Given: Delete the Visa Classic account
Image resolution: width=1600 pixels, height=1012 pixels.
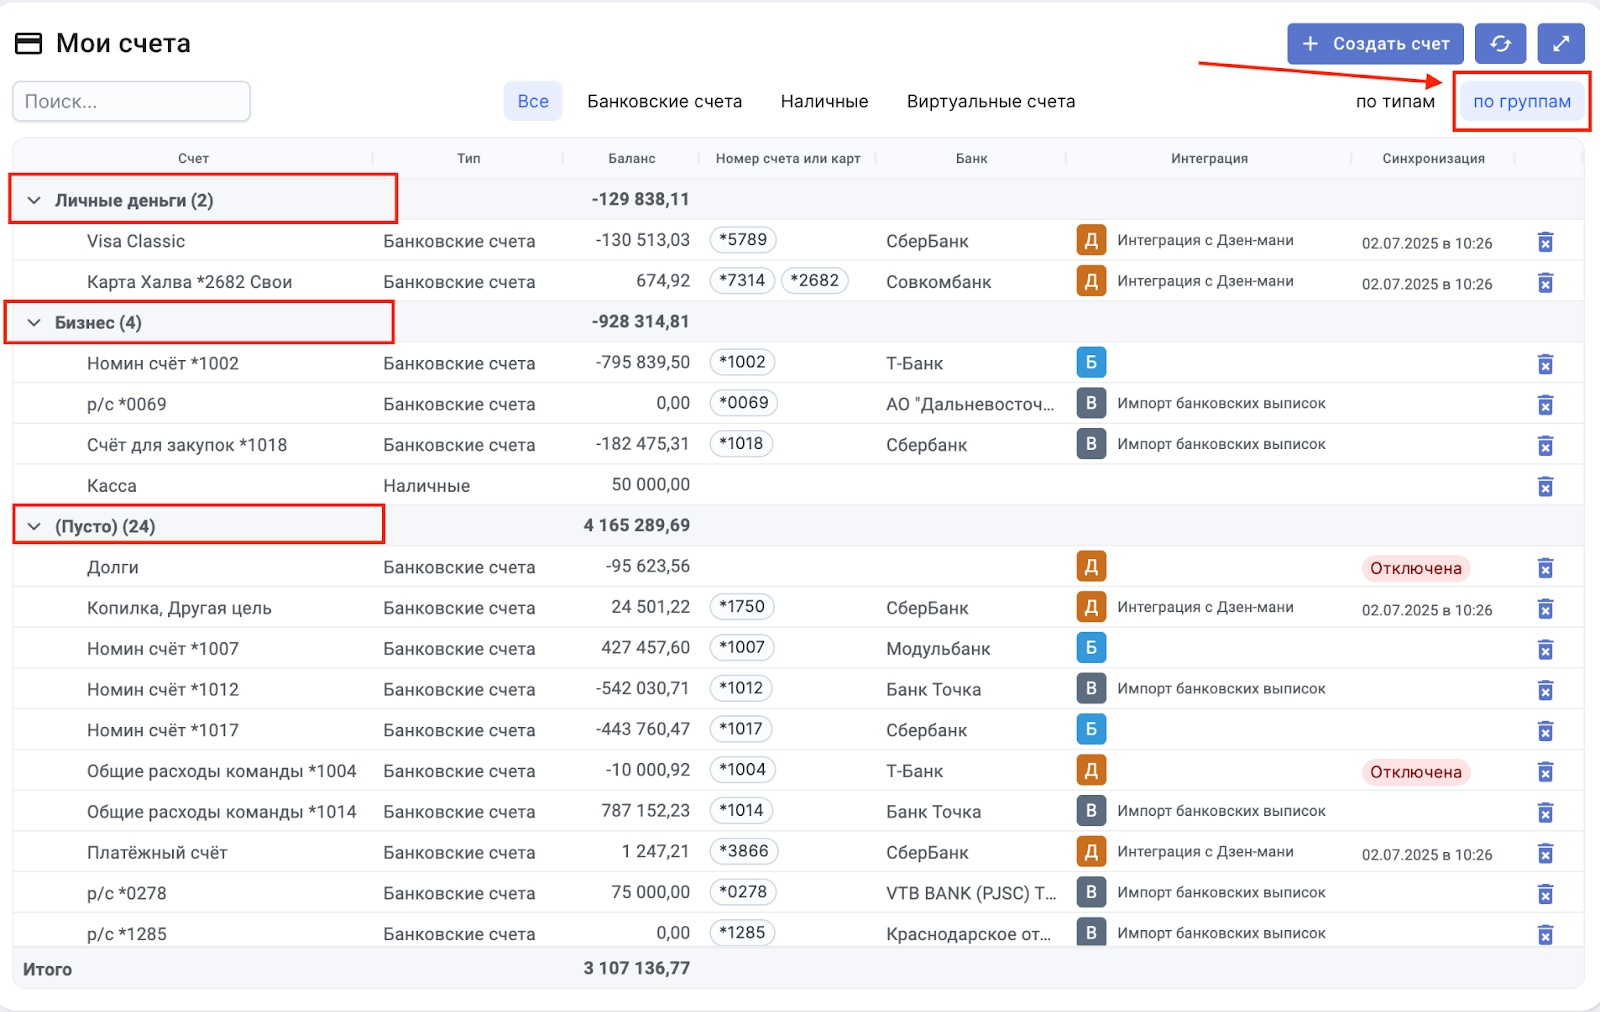Looking at the screenshot, I should point(1545,242).
